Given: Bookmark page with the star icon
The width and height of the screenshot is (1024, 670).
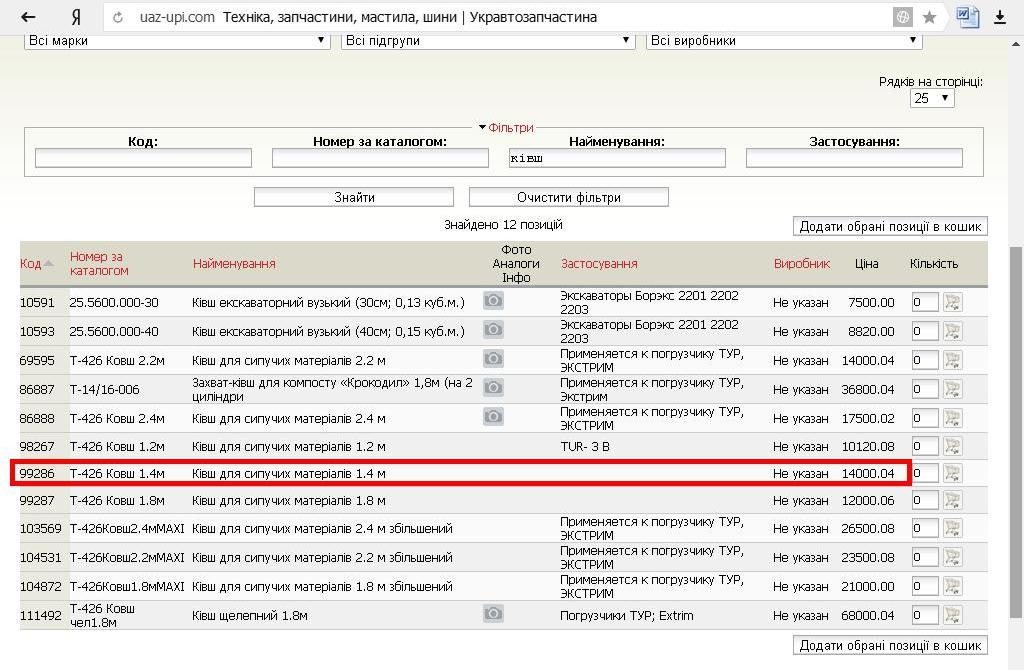Looking at the screenshot, I should click(929, 17).
